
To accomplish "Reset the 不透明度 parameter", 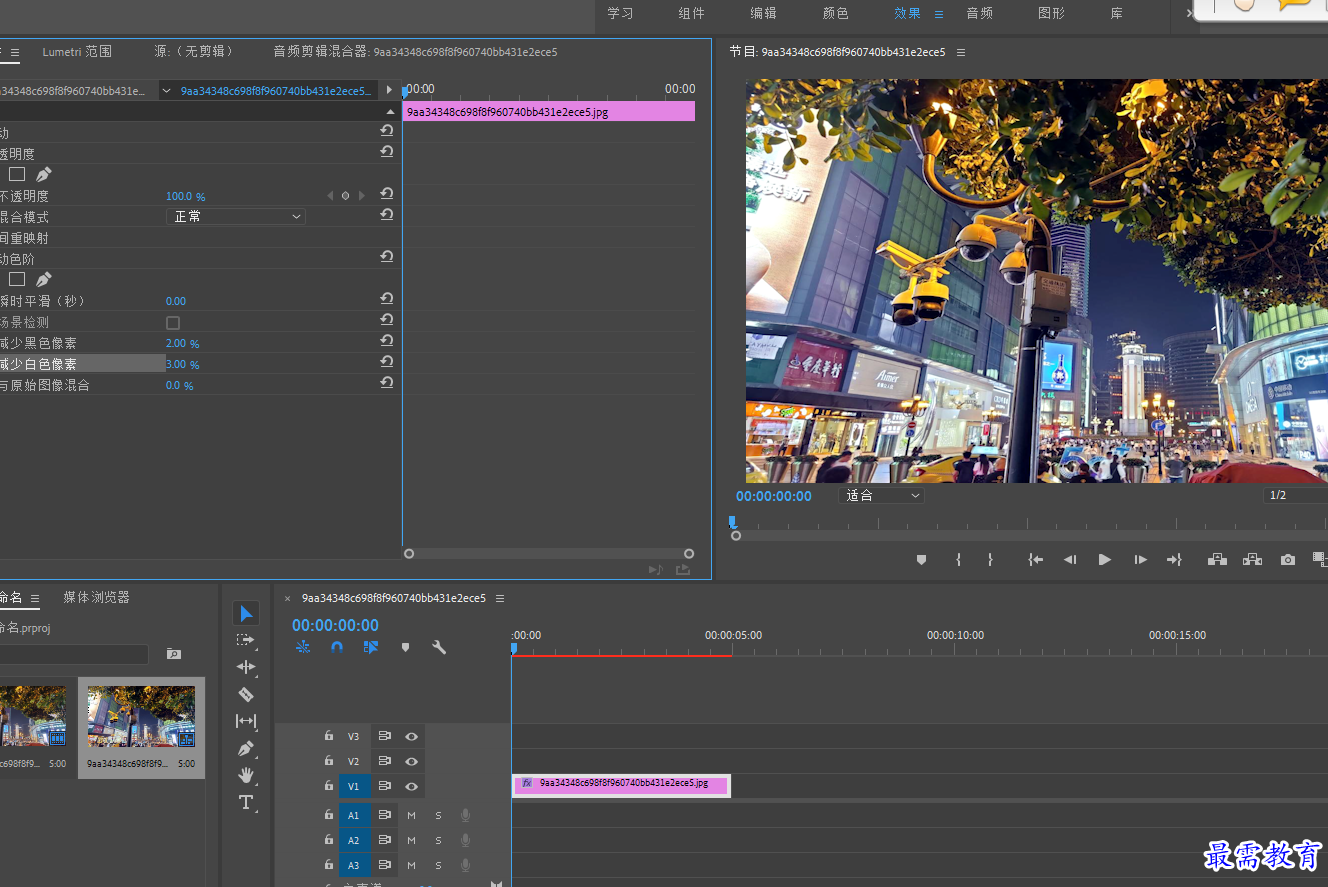I will [x=387, y=194].
